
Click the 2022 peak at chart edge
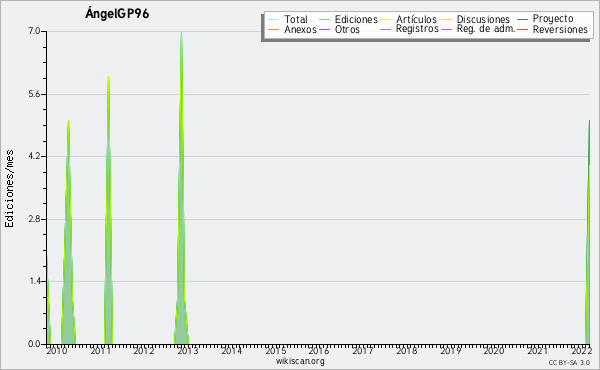tap(589, 121)
